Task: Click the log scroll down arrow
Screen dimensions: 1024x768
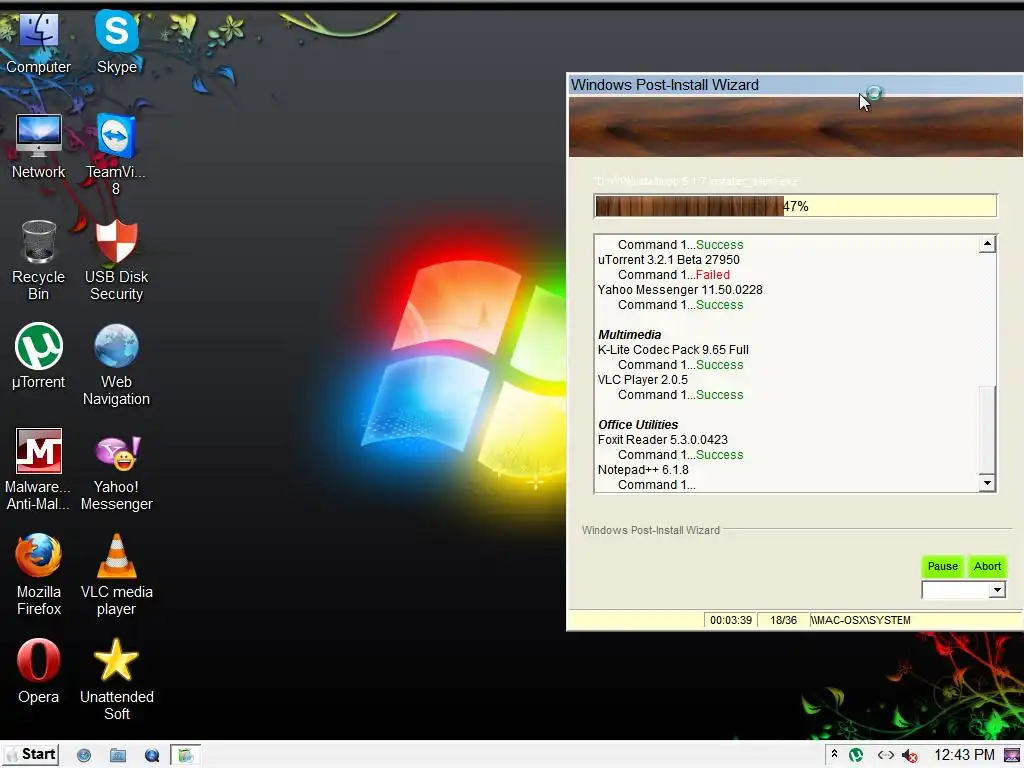Action: [x=987, y=483]
